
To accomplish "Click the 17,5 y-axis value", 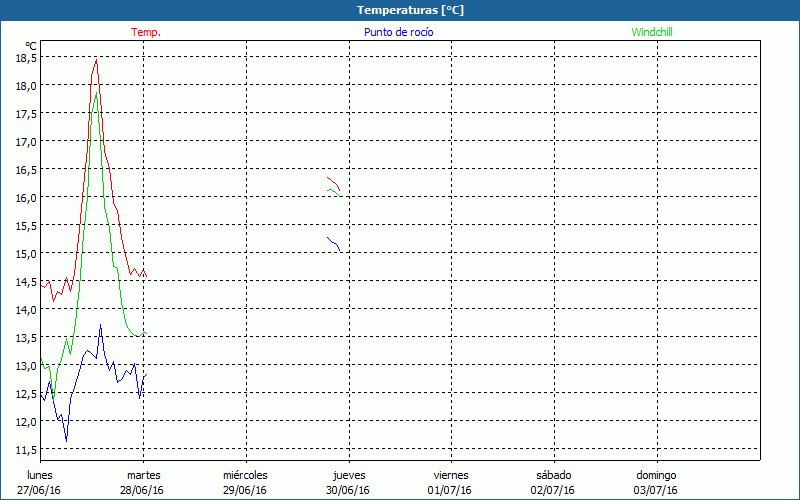I will point(26,114).
